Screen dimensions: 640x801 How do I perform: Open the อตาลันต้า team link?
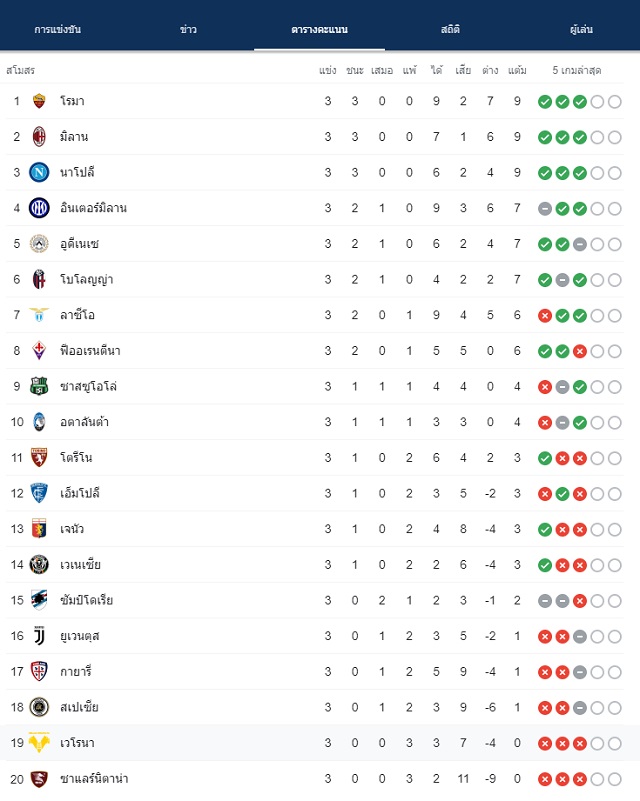84,422
